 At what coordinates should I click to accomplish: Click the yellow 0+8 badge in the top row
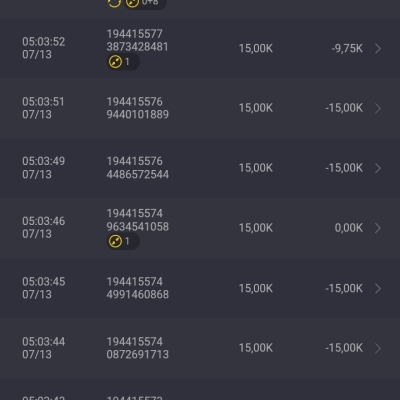pyautogui.click(x=145, y=3)
